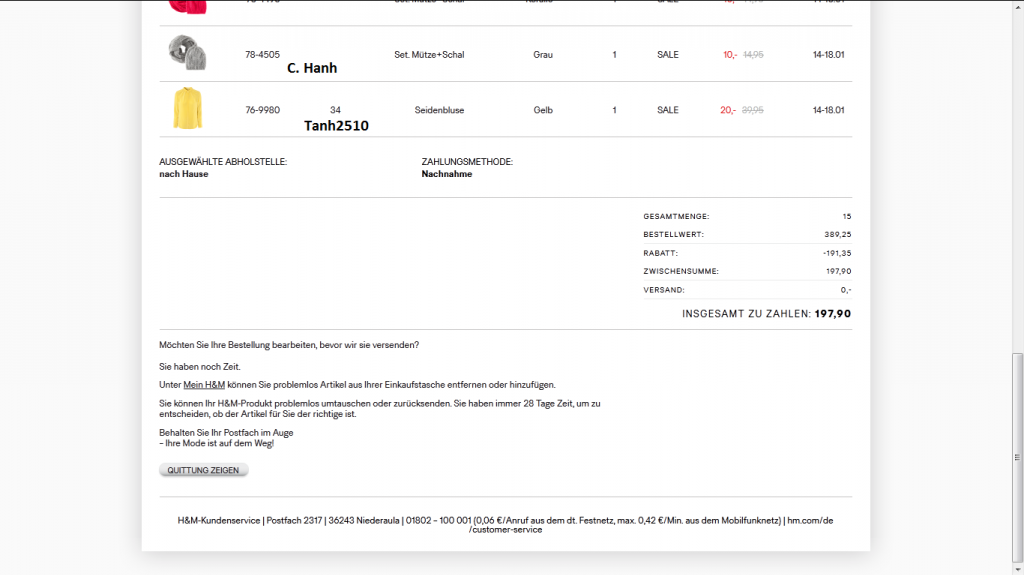
Task: Click the scrollbar up arrow
Action: pyautogui.click(x=1017, y=6)
